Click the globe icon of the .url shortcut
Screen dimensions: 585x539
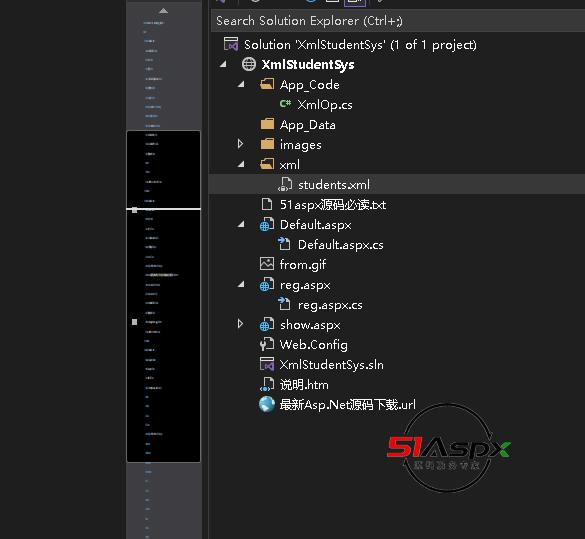(267, 404)
